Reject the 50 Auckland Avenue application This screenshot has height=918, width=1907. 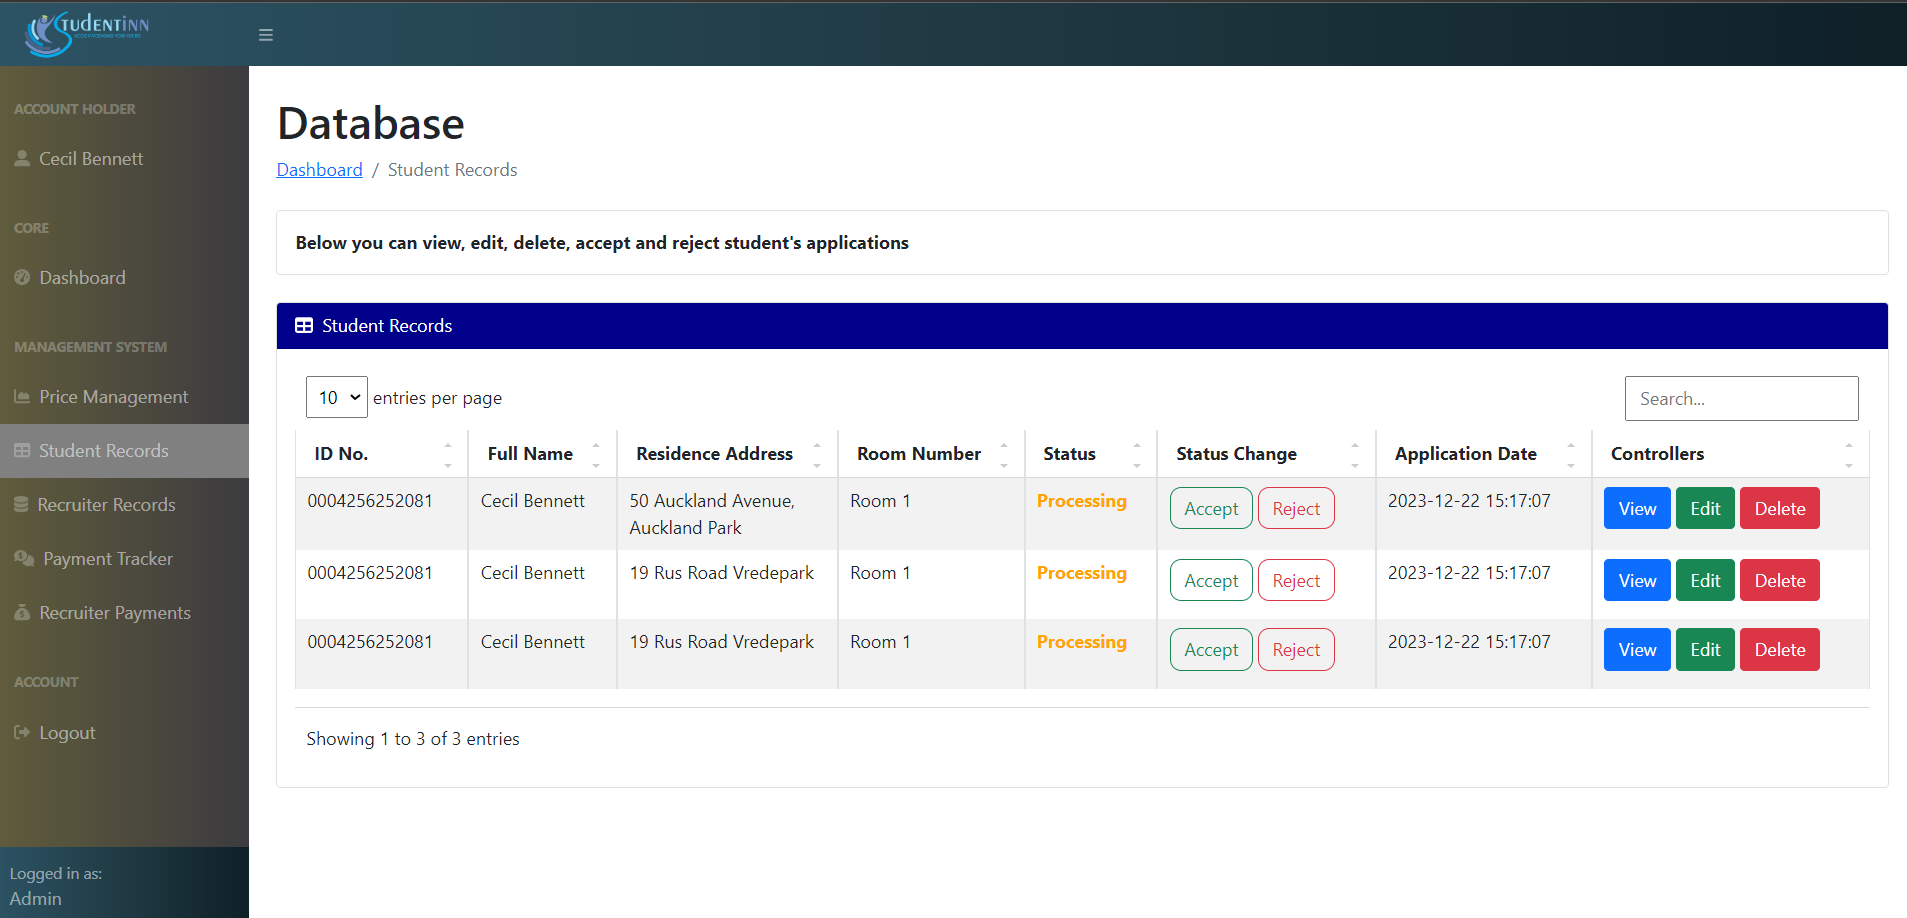click(x=1296, y=508)
